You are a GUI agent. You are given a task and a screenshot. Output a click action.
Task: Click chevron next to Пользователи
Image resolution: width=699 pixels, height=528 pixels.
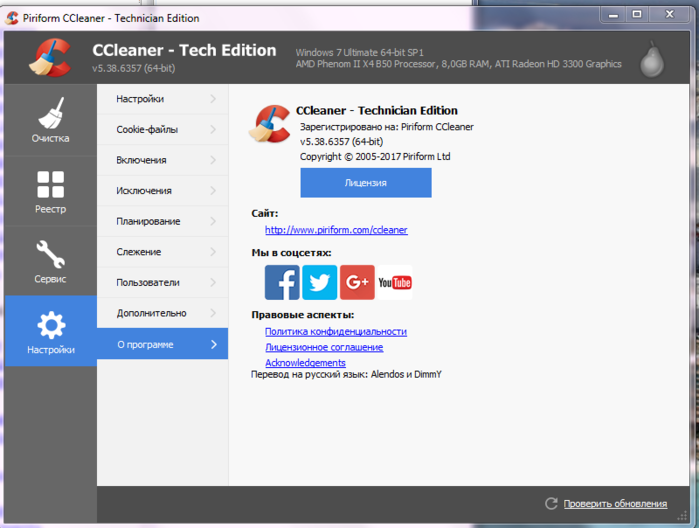click(213, 282)
